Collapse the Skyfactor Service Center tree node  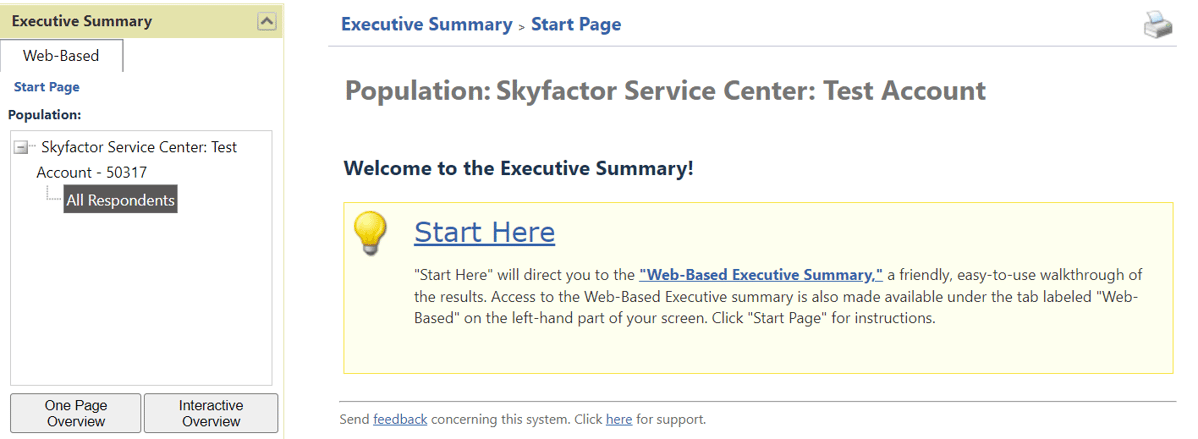click(20, 148)
